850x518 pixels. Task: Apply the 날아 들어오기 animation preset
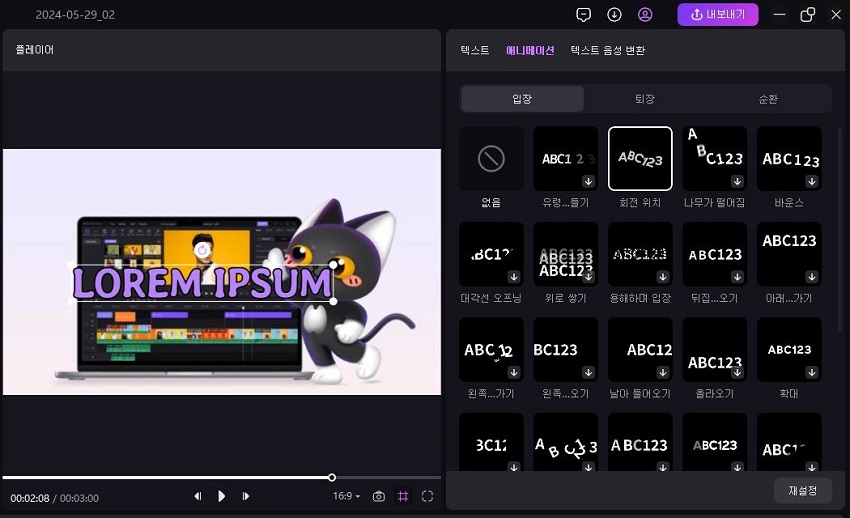pyautogui.click(x=640, y=349)
